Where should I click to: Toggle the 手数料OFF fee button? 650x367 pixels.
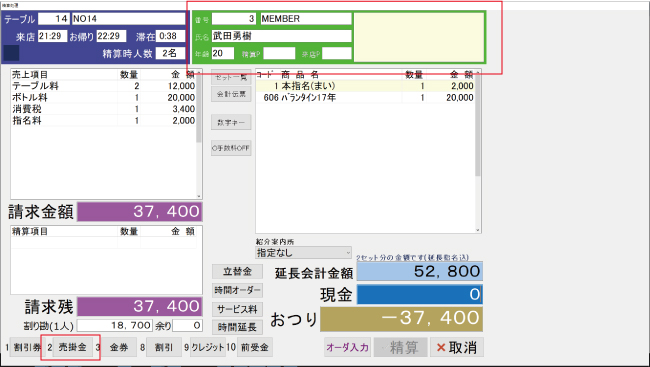click(x=231, y=148)
